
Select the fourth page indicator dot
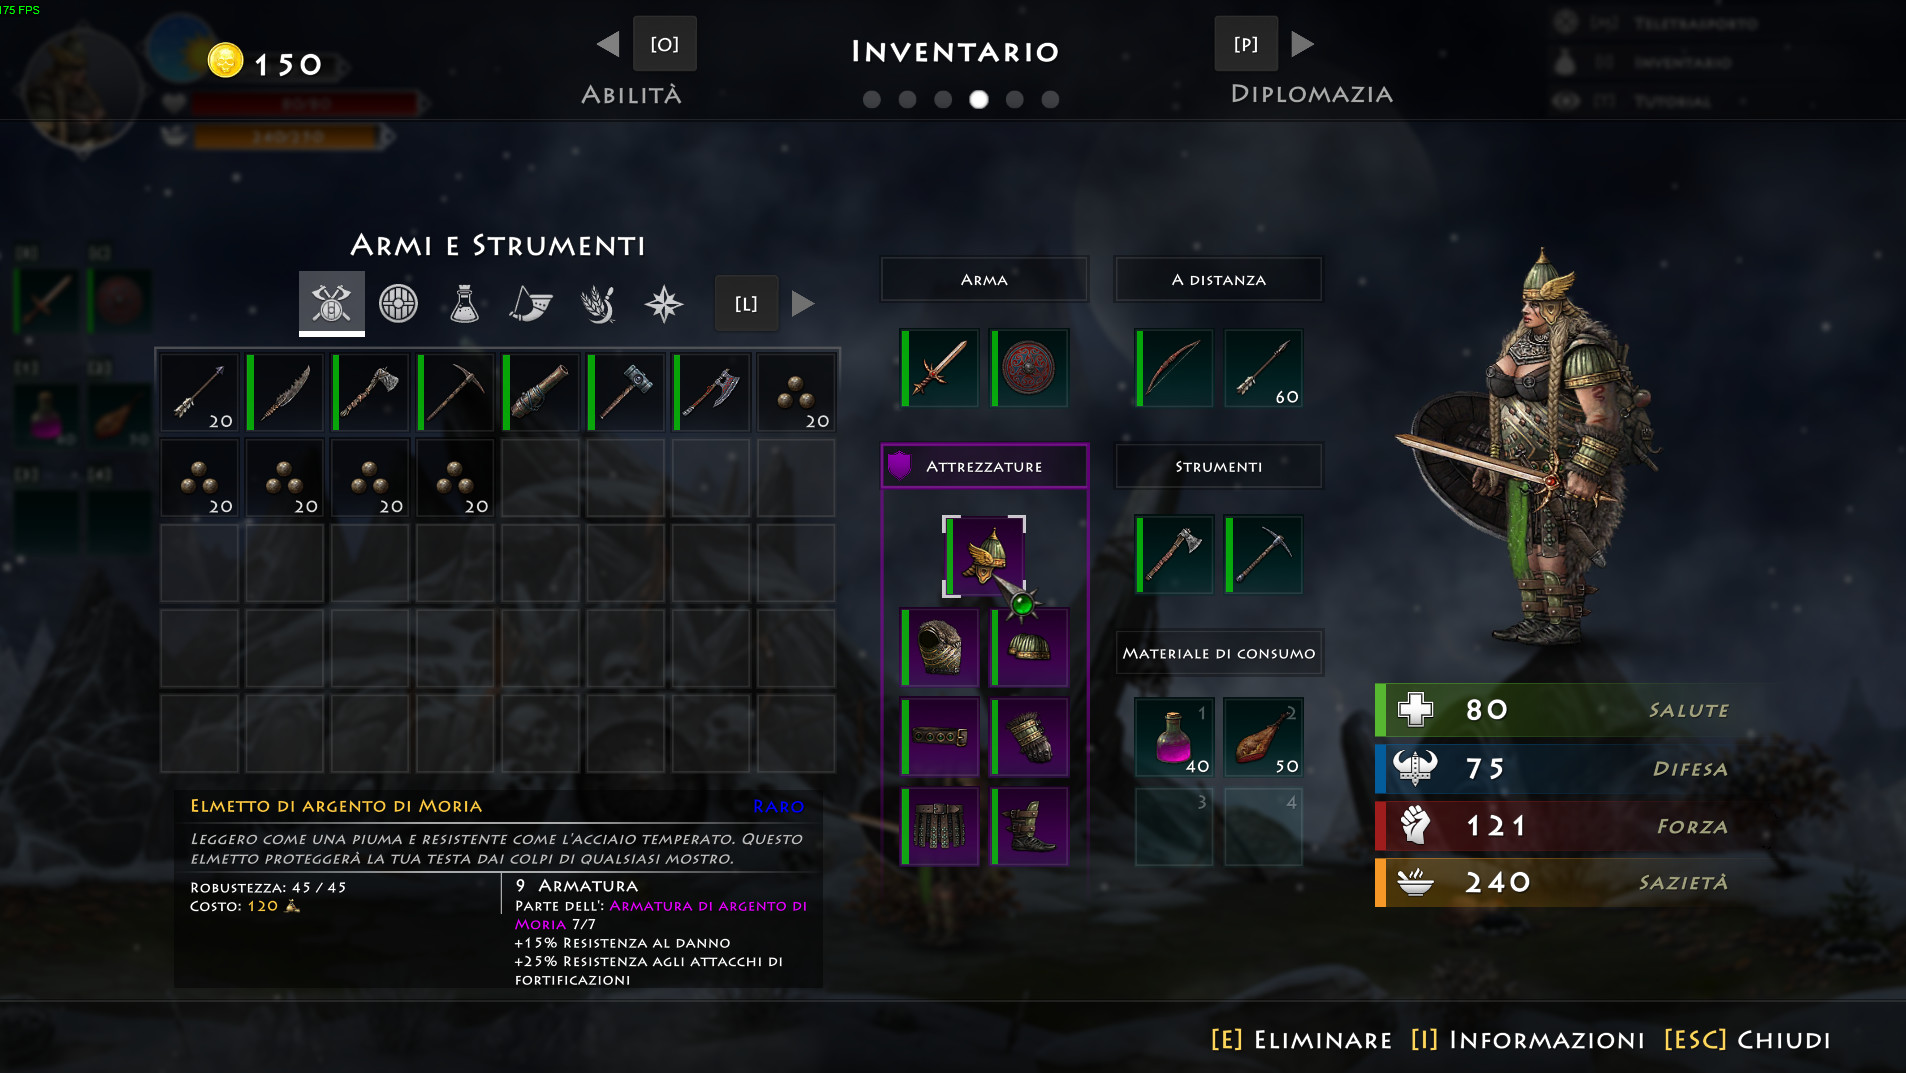tap(979, 99)
